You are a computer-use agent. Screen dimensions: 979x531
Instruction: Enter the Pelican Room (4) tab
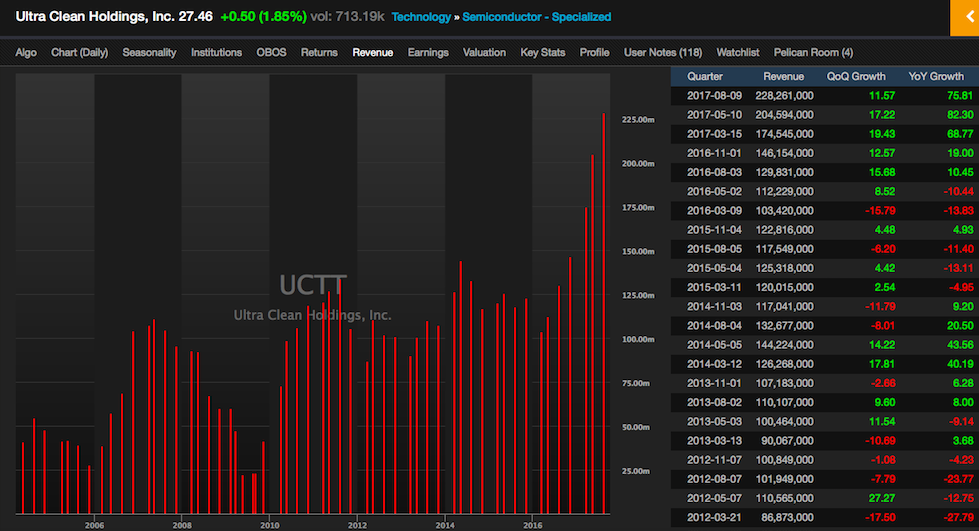[813, 52]
